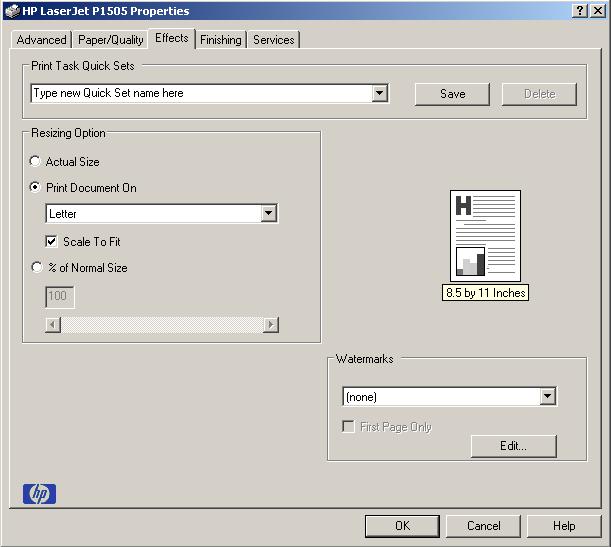Open the Print Task Quick Sets dropdown
The height and width of the screenshot is (547, 611).
[x=379, y=93]
